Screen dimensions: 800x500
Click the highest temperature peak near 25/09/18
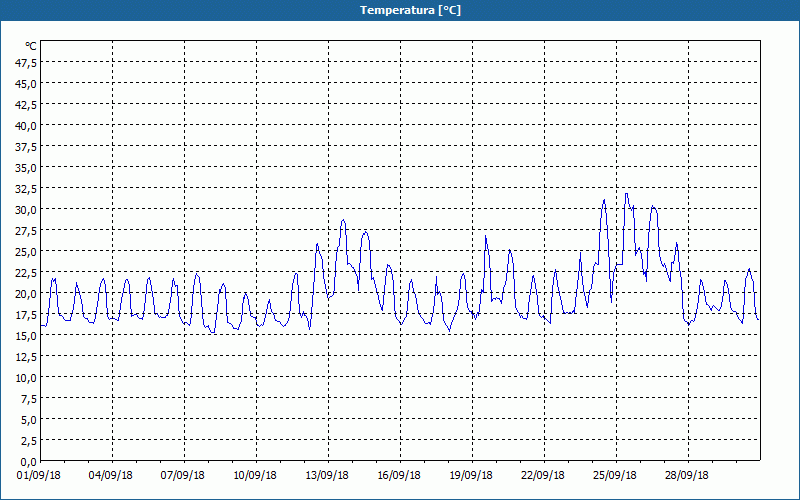627,194
